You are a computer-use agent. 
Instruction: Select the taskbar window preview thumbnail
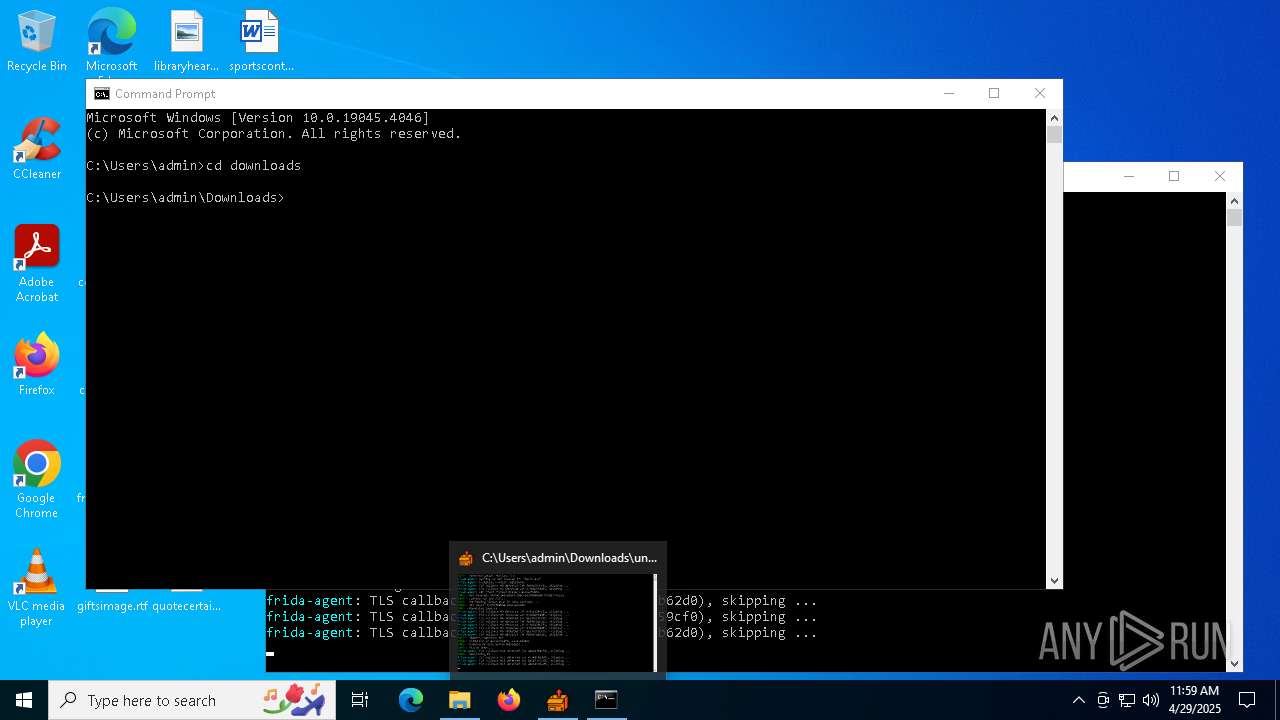557,622
